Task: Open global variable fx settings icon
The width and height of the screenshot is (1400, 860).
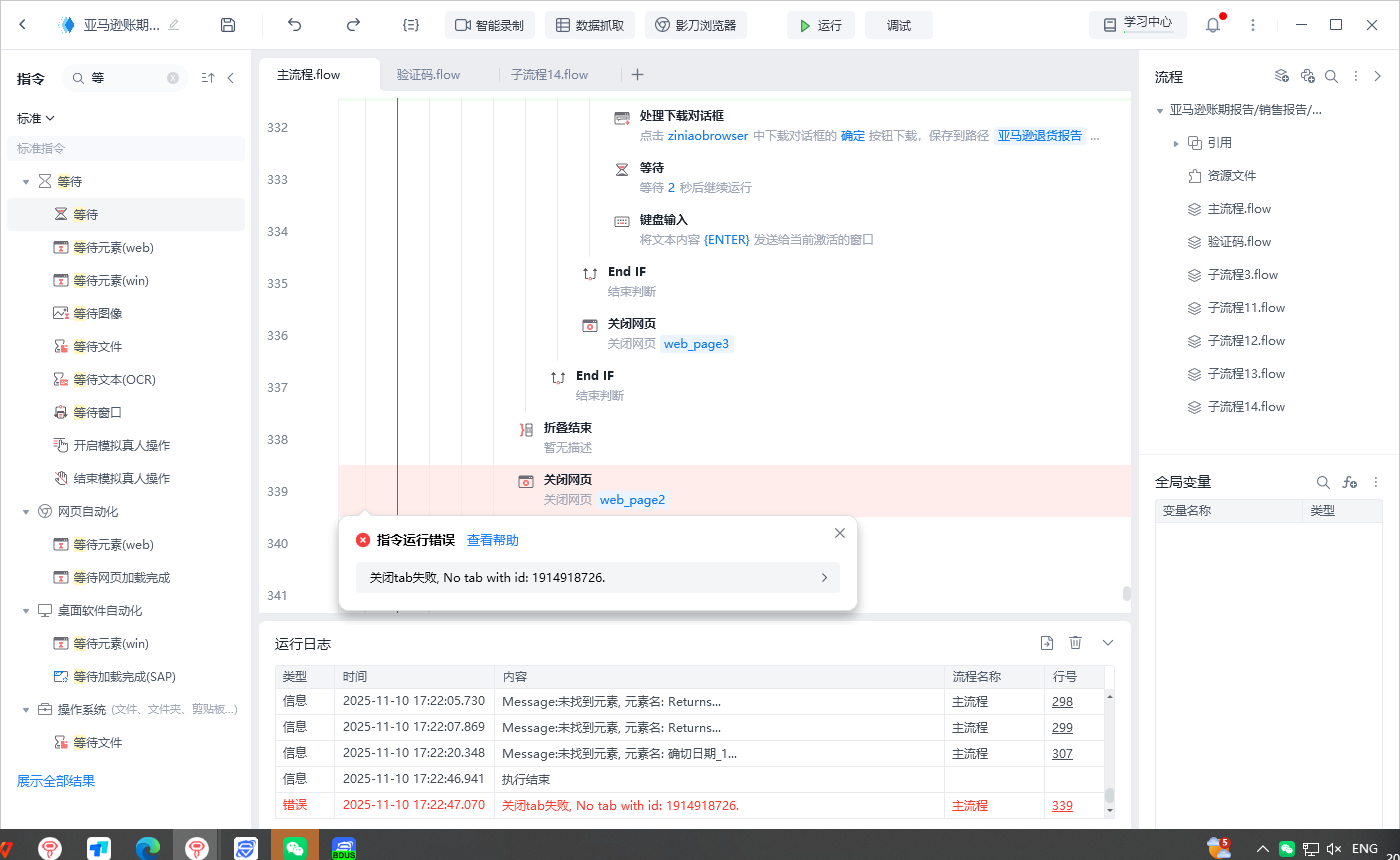Action: [1350, 482]
